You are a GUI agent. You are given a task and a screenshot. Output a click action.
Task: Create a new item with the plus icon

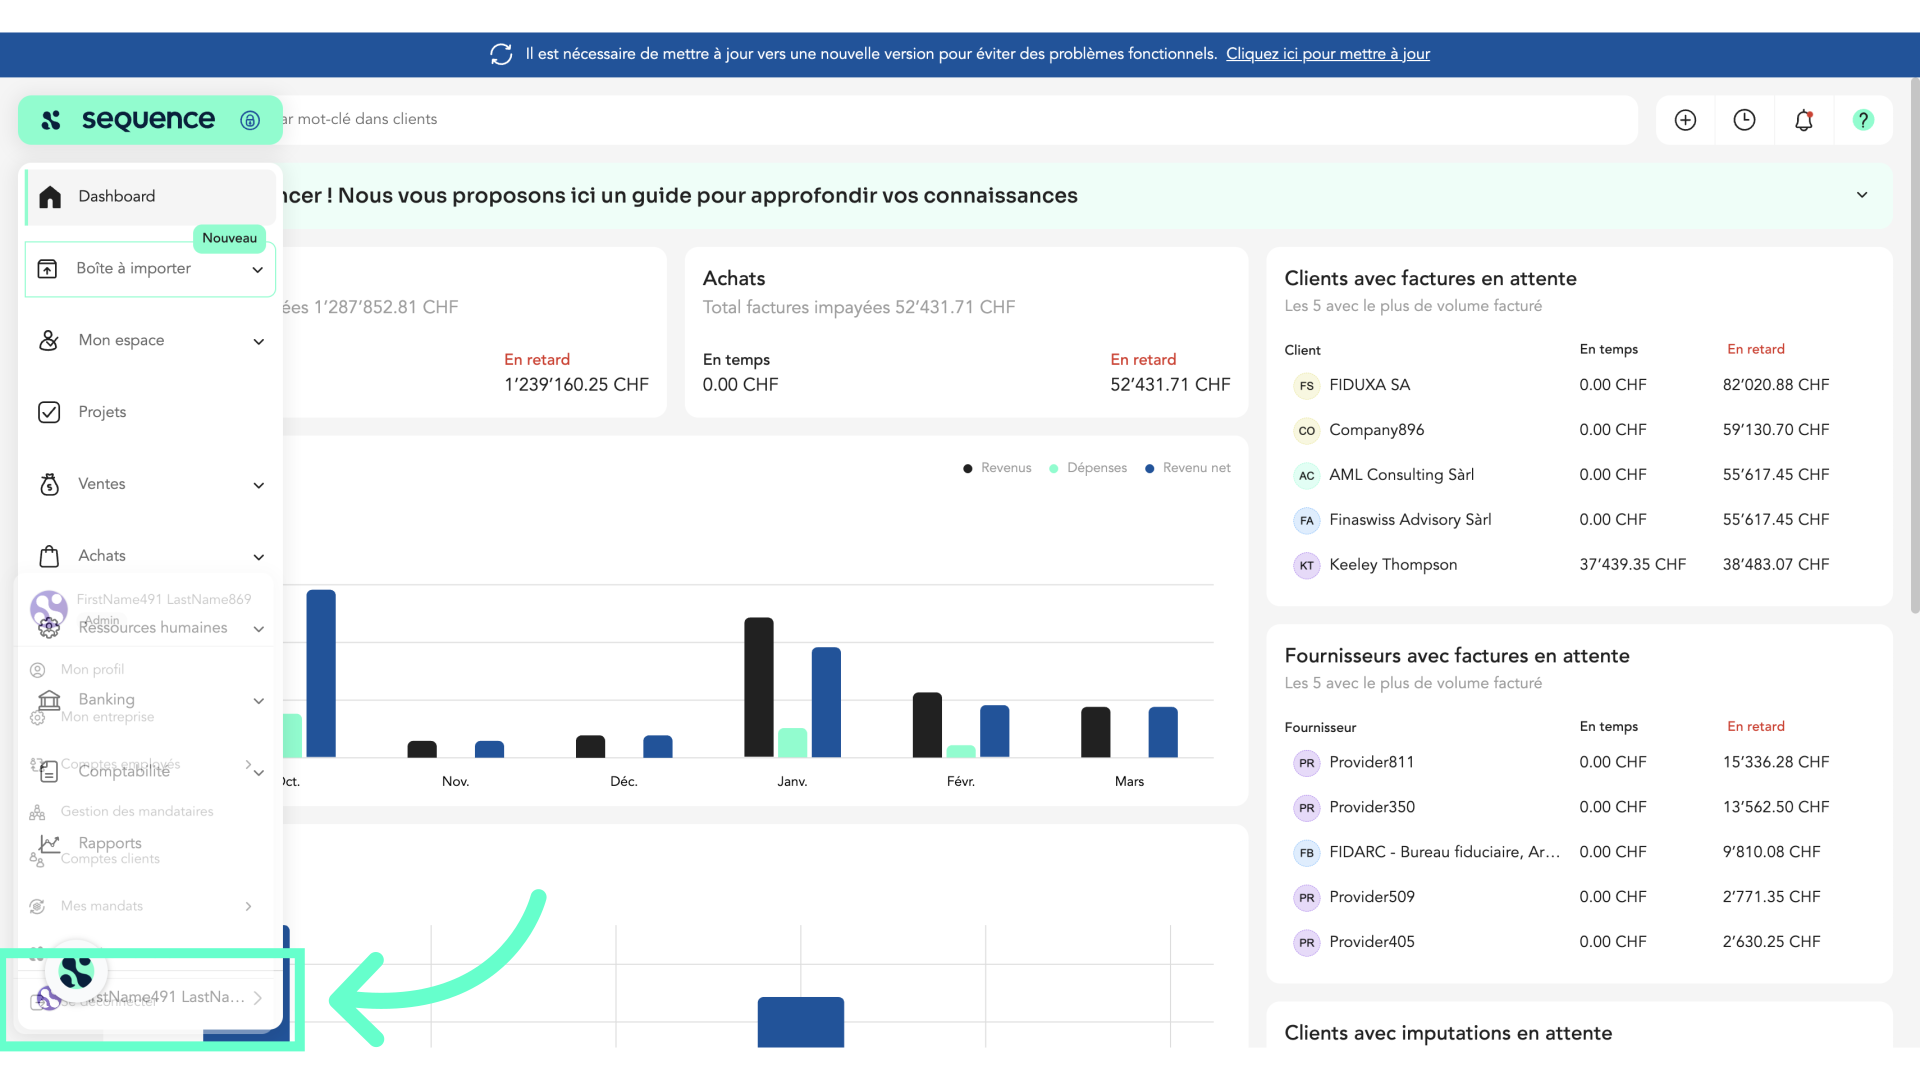pos(1685,119)
